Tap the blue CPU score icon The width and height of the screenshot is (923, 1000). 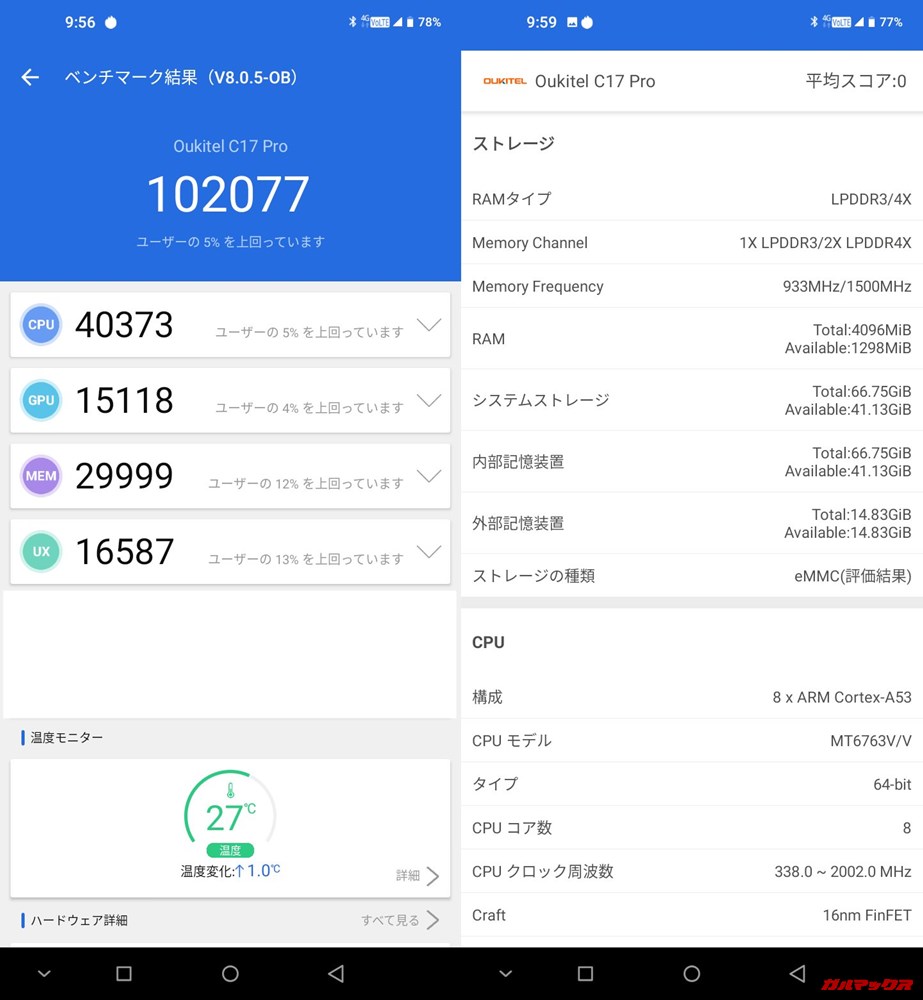pyautogui.click(x=41, y=324)
